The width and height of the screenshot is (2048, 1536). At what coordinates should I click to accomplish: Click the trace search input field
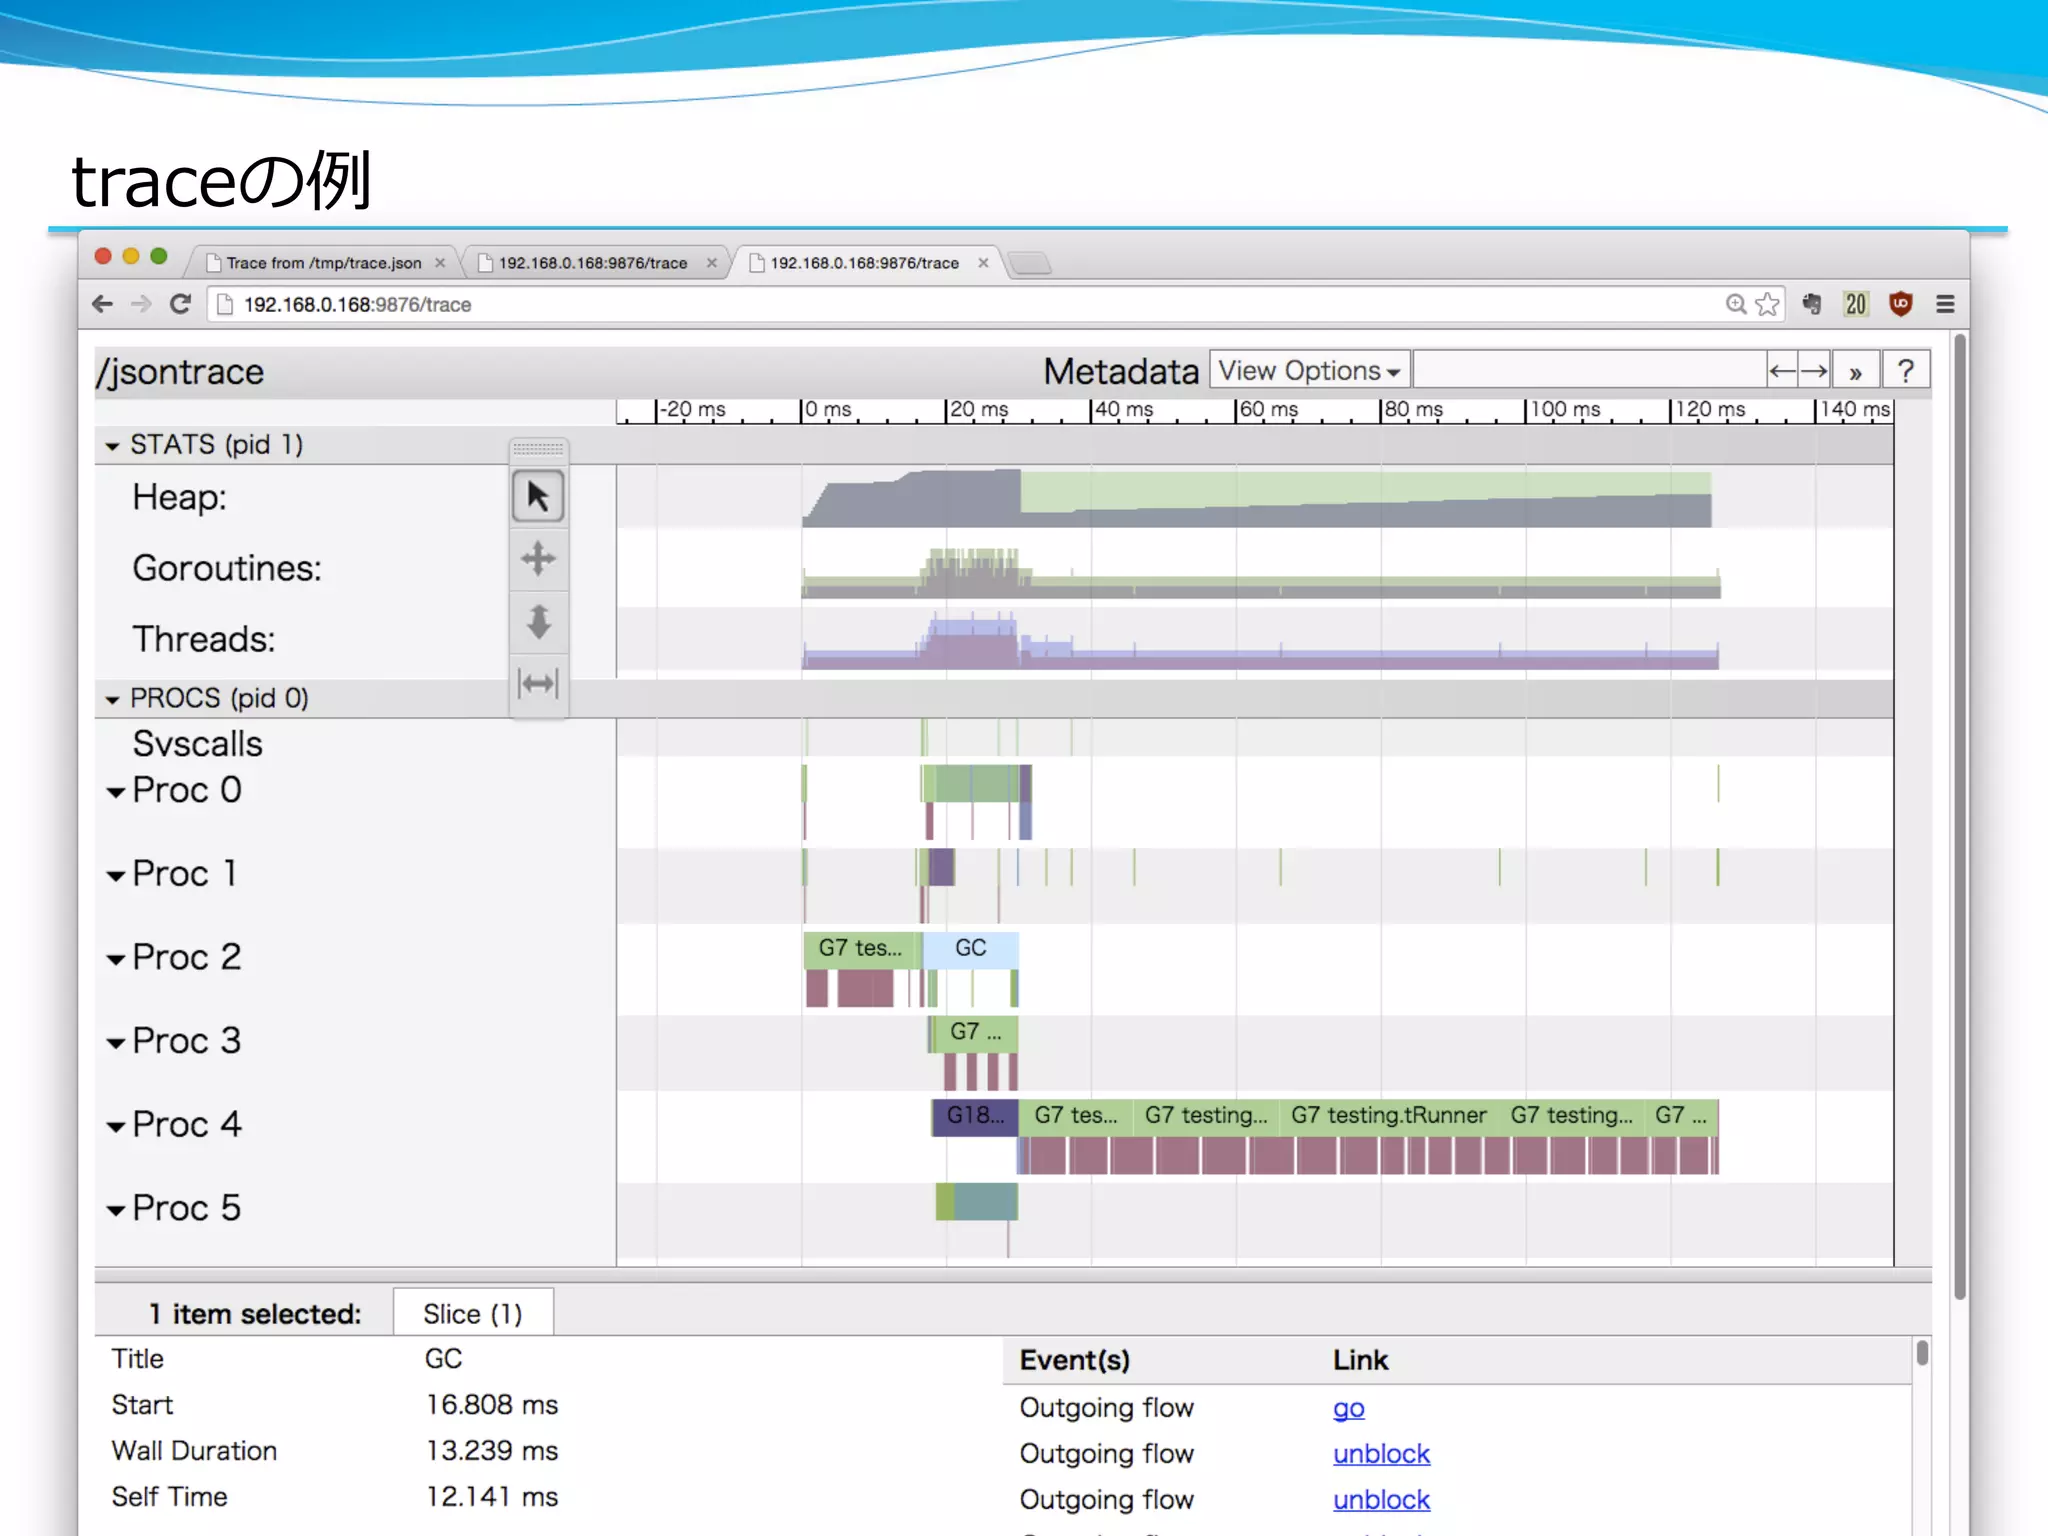1588,371
